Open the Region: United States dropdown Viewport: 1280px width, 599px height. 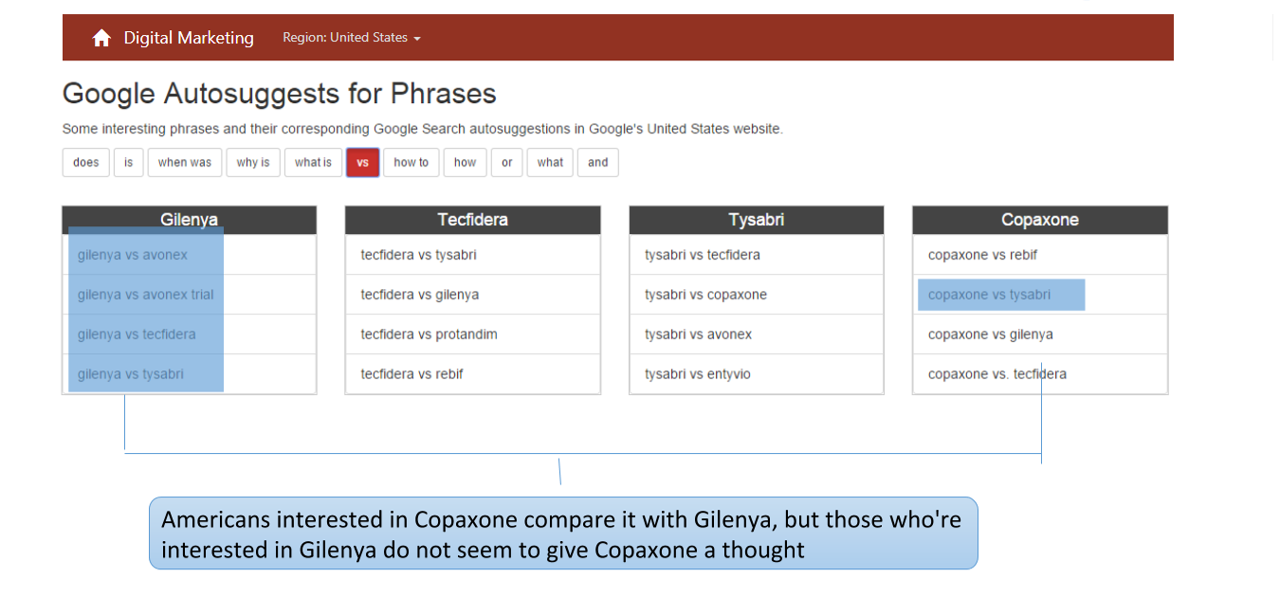[x=352, y=38]
